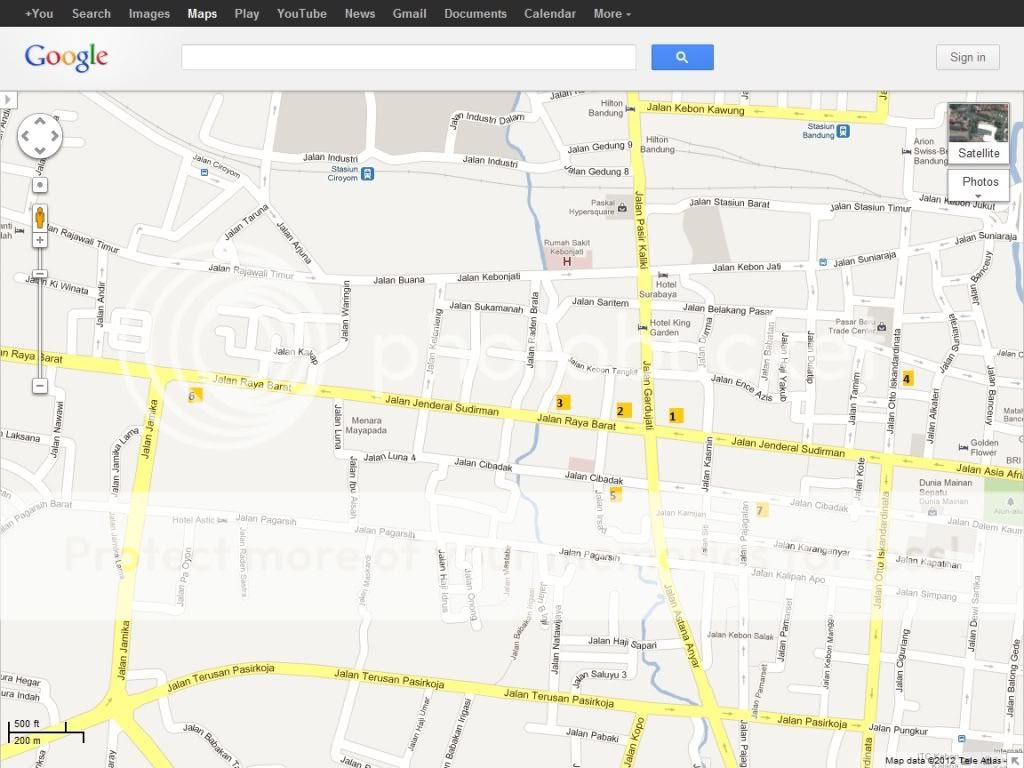Image resolution: width=1024 pixels, height=768 pixels.
Task: Select yellow map marker 1
Action: (x=675, y=416)
